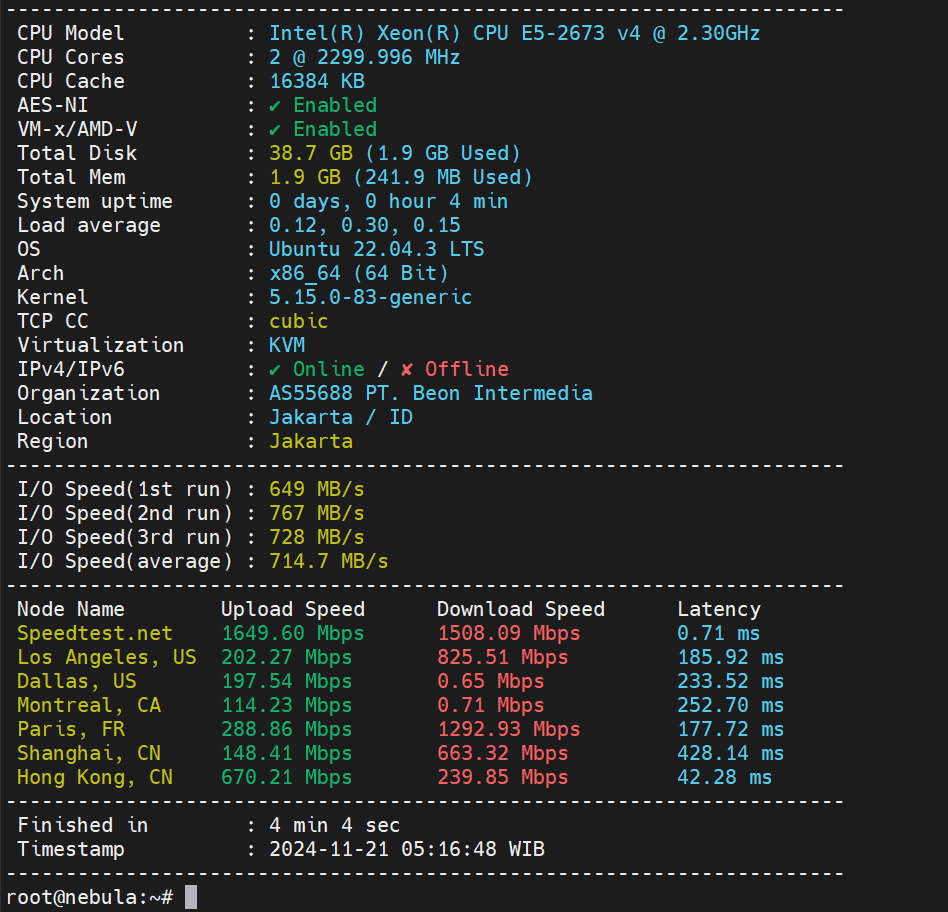Screen dimensions: 948x912
Task: Click the Latency column header
Action: click(x=719, y=609)
